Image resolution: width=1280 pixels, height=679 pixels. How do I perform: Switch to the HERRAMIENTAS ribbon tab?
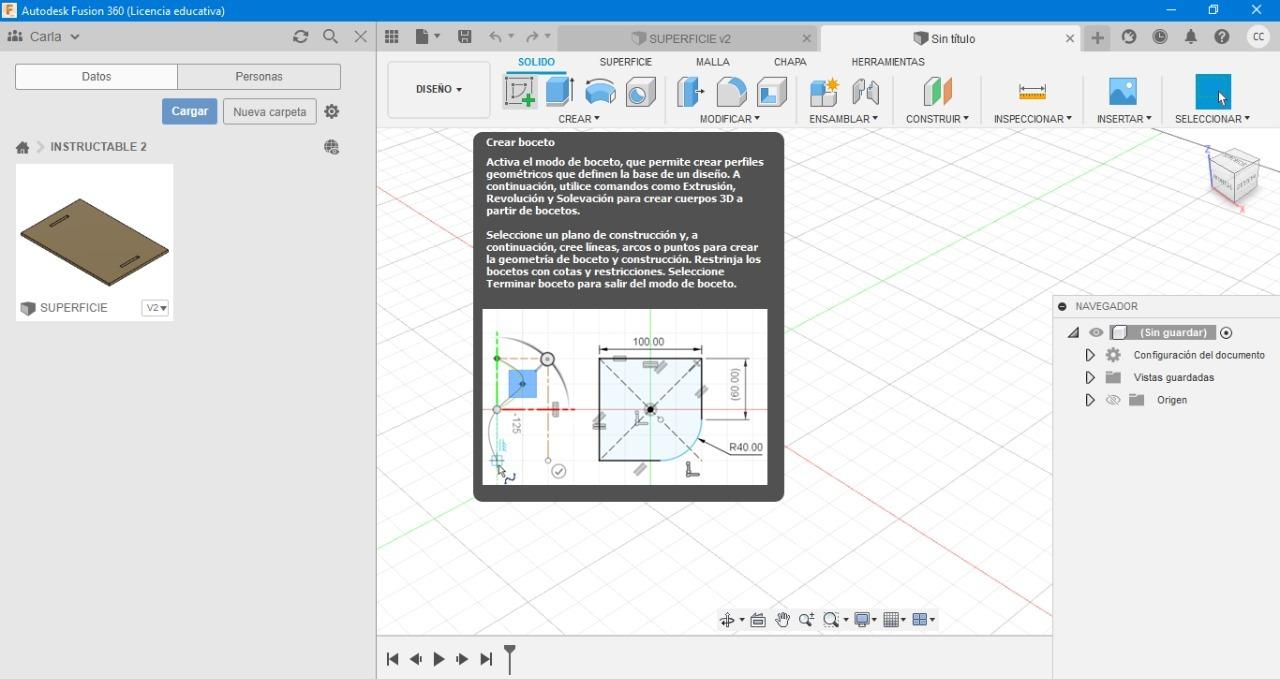(x=888, y=62)
